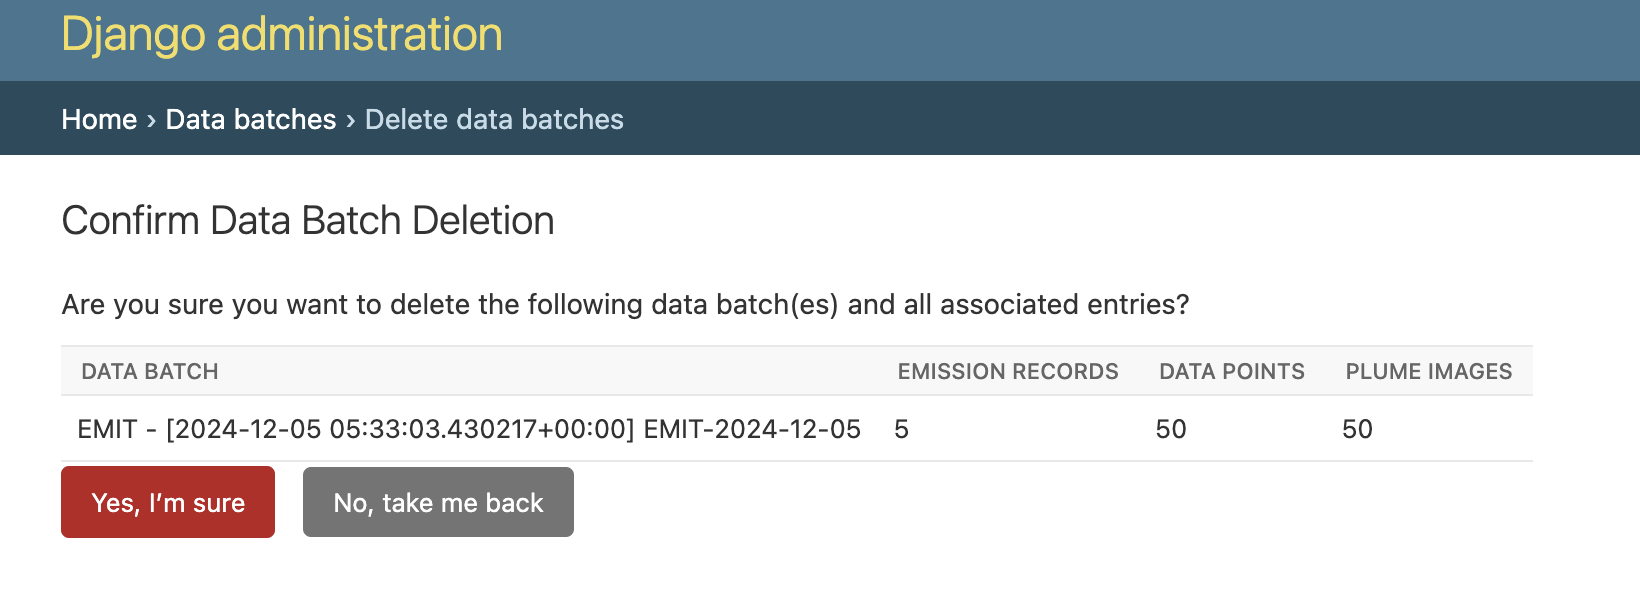Confirm deletion with Yes, I'm sure

168,502
